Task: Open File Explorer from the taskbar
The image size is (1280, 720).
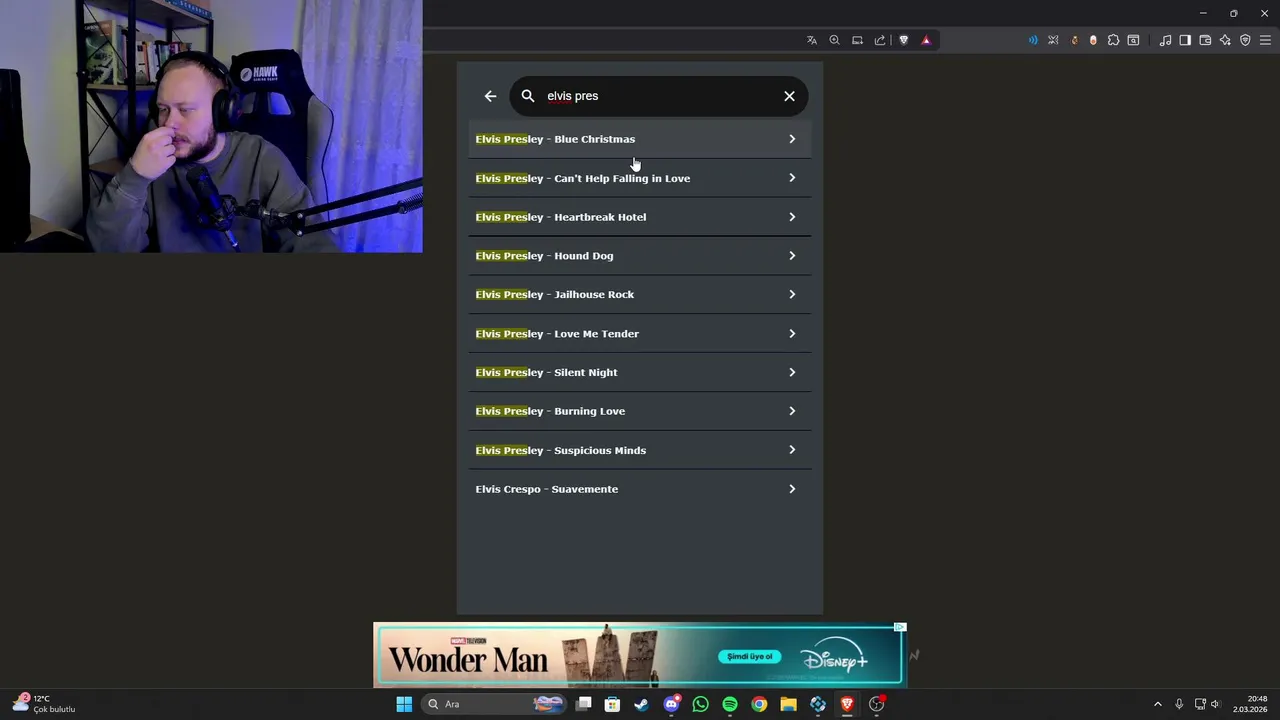Action: tap(788, 704)
